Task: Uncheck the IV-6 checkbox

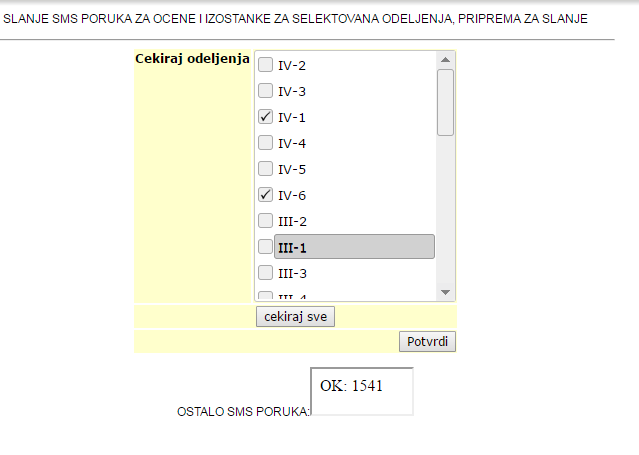Action: [266, 195]
